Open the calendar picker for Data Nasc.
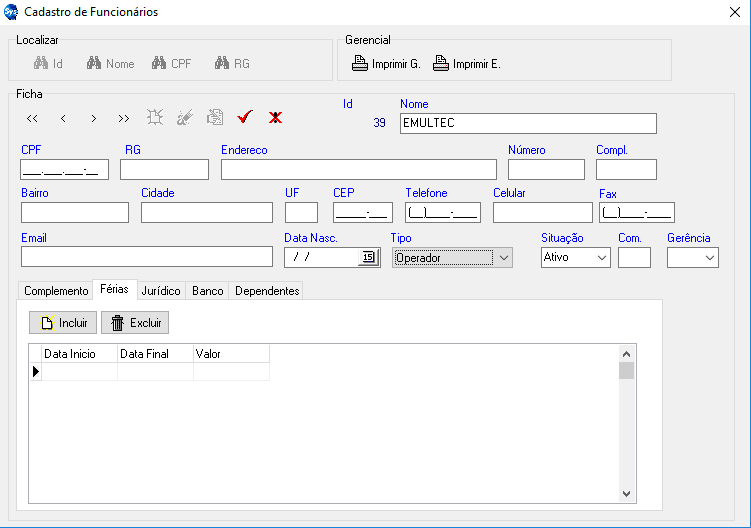751x528 pixels. [368, 257]
